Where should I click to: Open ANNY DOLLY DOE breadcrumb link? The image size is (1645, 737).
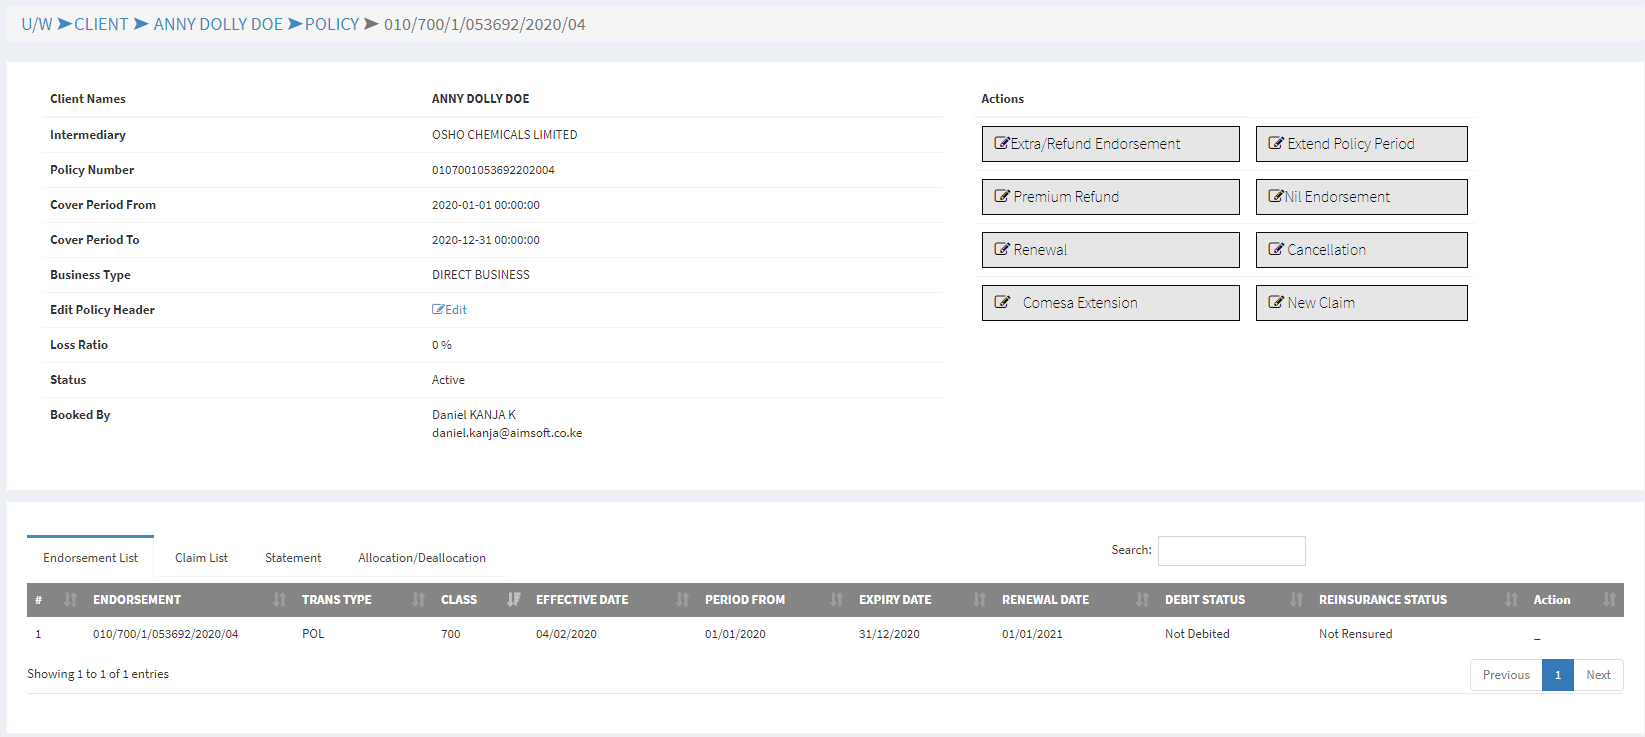[x=218, y=24]
